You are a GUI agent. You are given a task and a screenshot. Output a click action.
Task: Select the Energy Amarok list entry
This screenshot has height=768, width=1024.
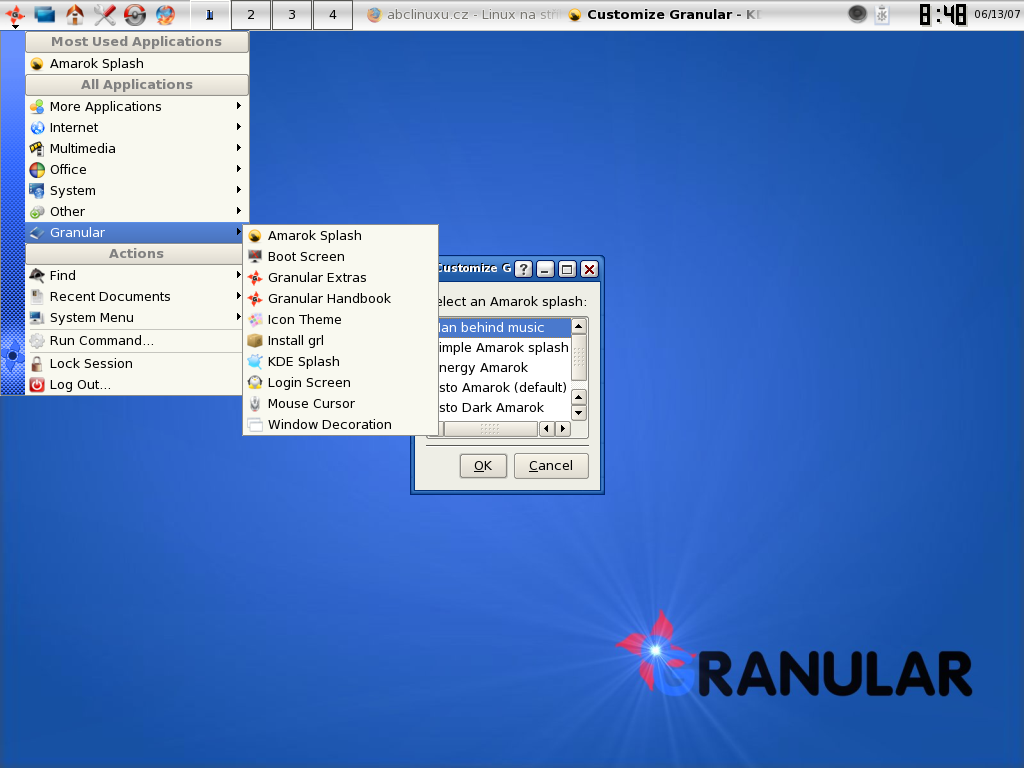click(484, 367)
